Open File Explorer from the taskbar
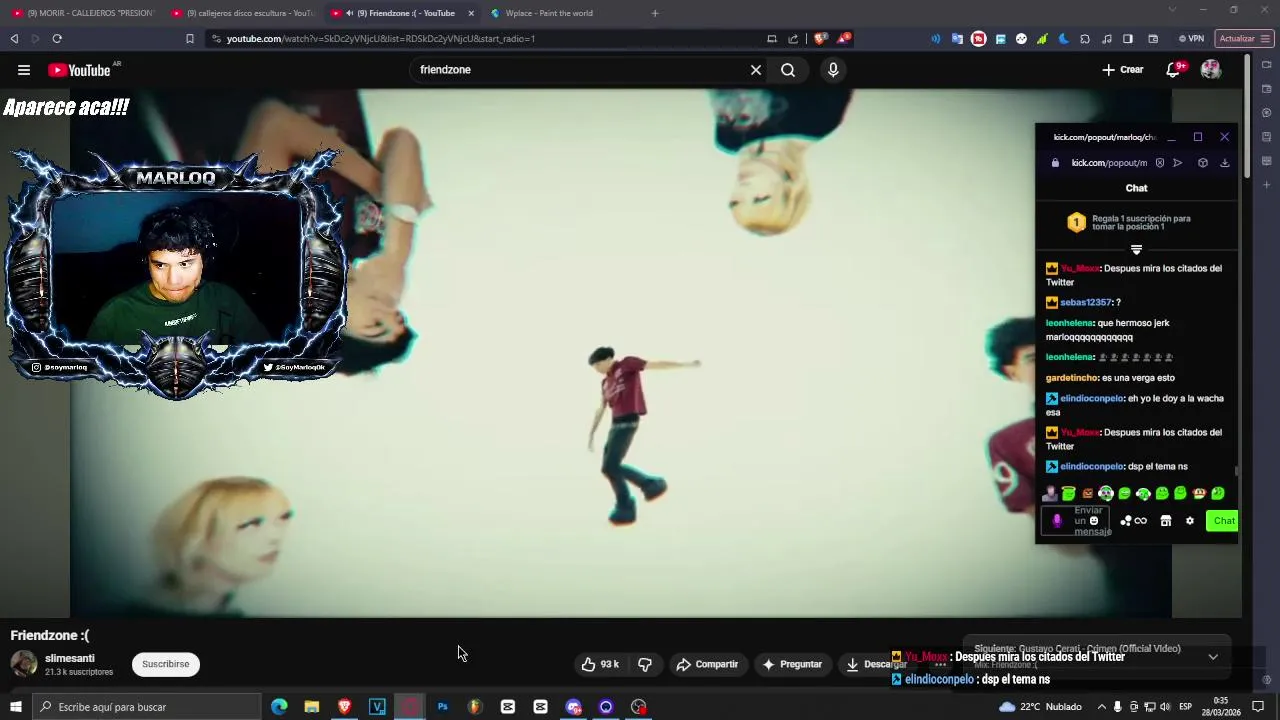The width and height of the screenshot is (1280, 720). tap(312, 707)
